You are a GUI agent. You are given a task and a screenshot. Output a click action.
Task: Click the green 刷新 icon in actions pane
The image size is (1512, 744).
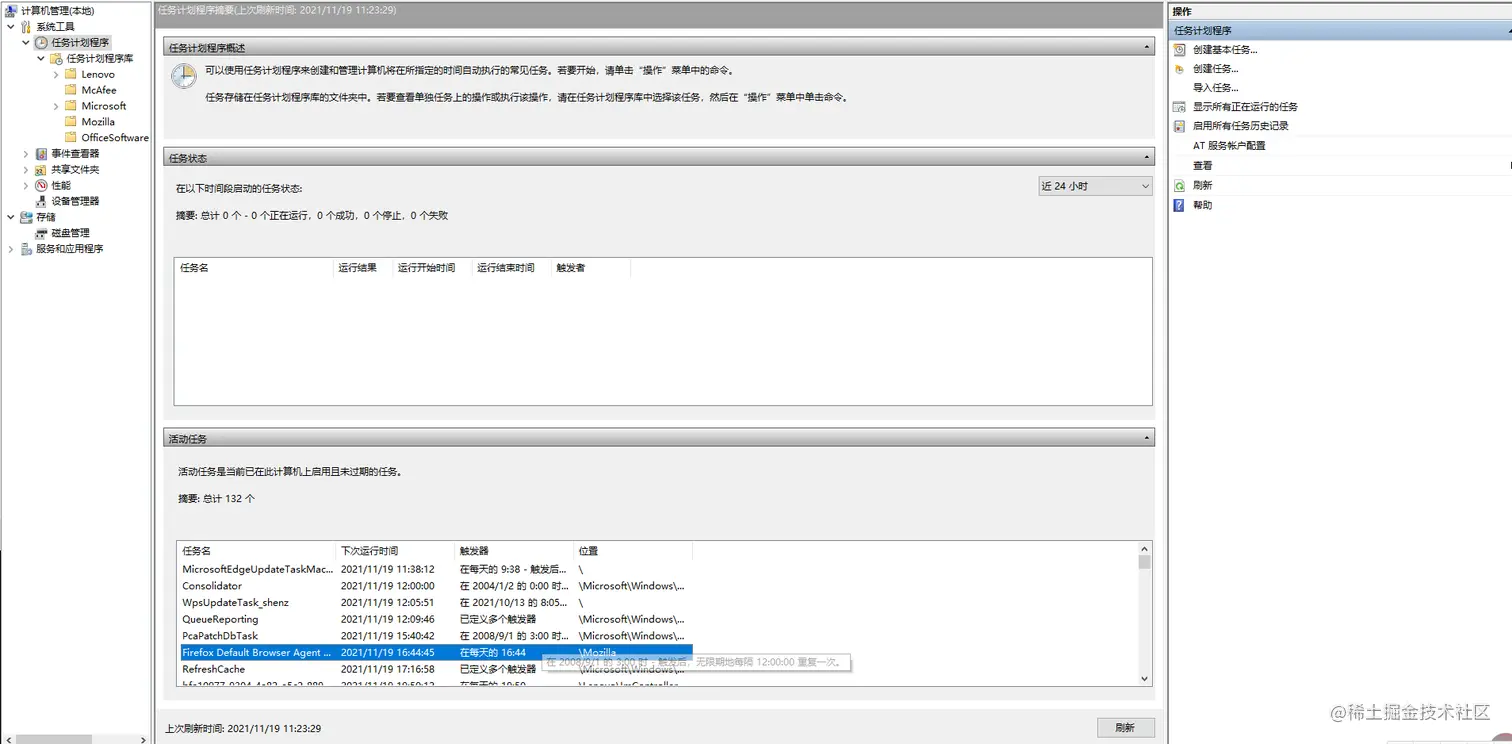coord(1180,186)
